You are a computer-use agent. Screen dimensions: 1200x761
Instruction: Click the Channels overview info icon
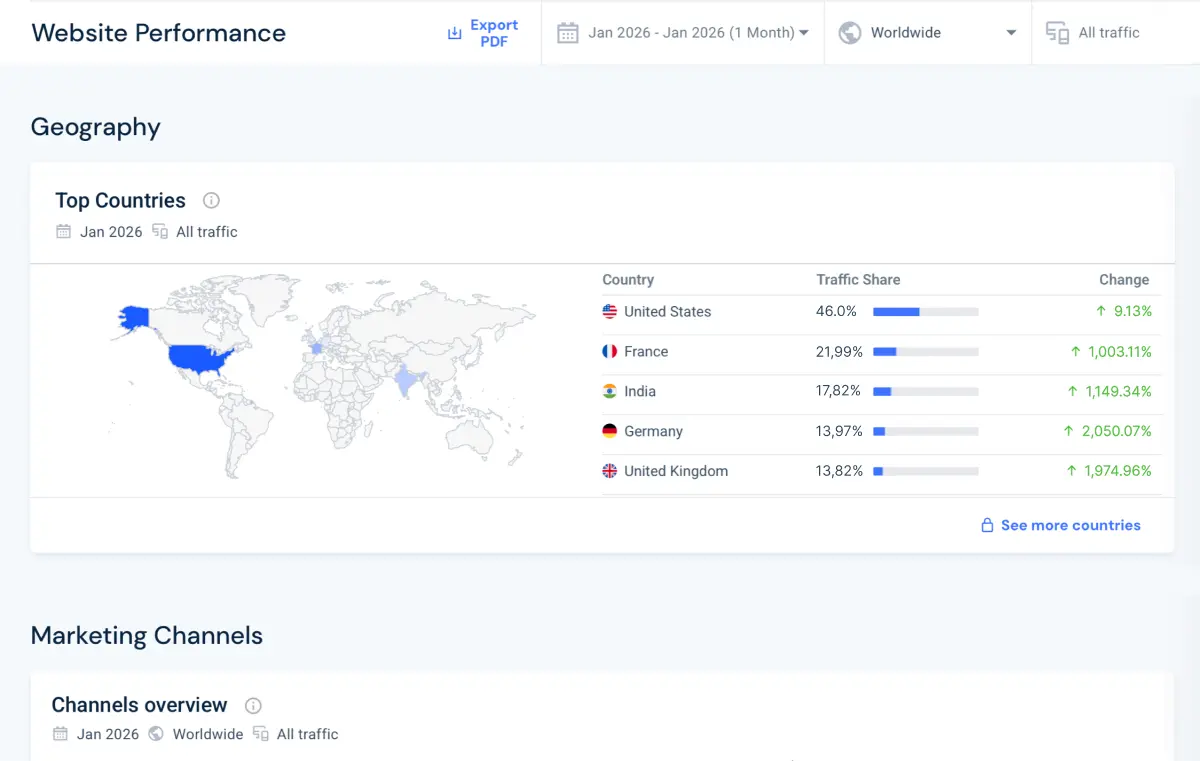point(253,705)
